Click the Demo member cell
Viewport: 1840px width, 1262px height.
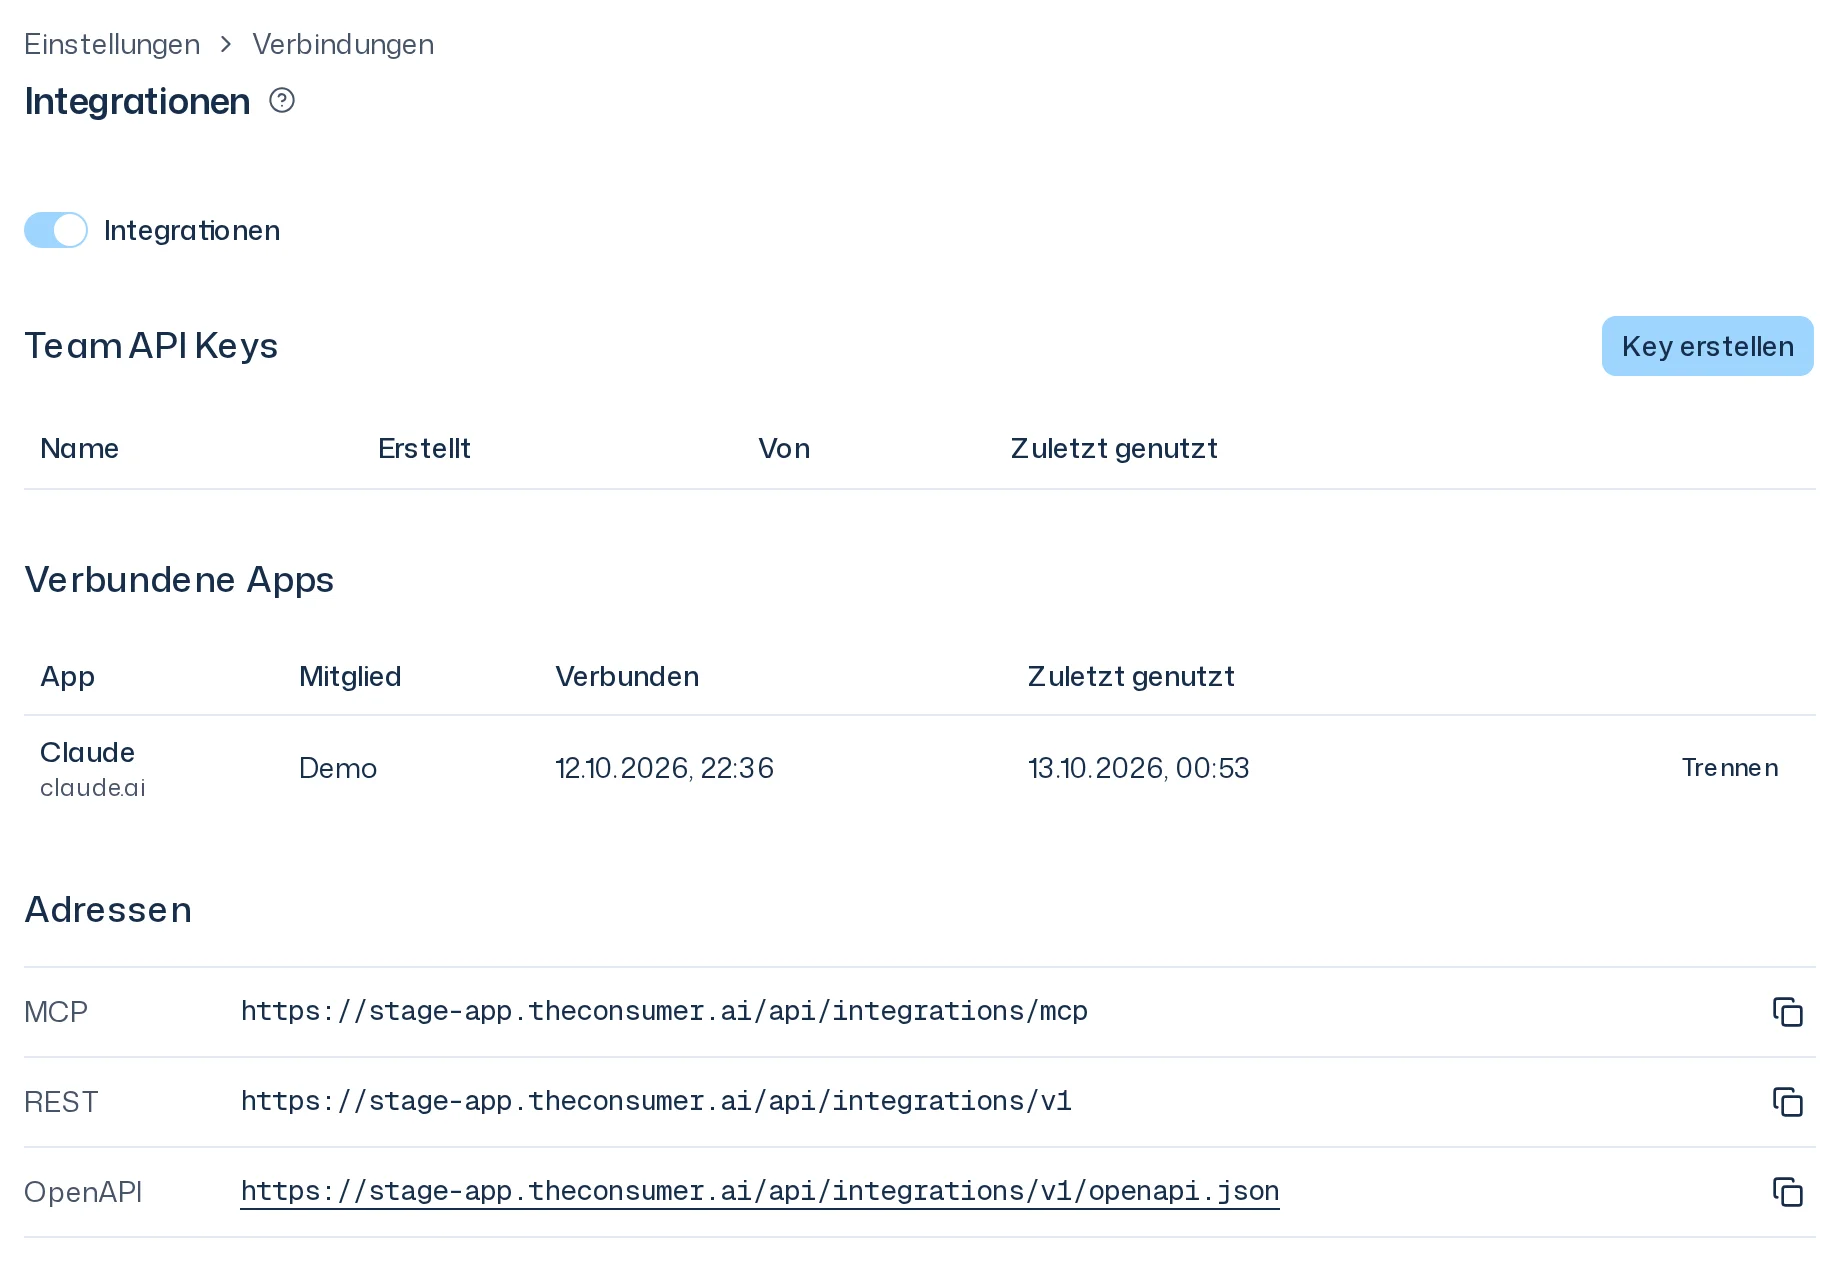coord(338,768)
